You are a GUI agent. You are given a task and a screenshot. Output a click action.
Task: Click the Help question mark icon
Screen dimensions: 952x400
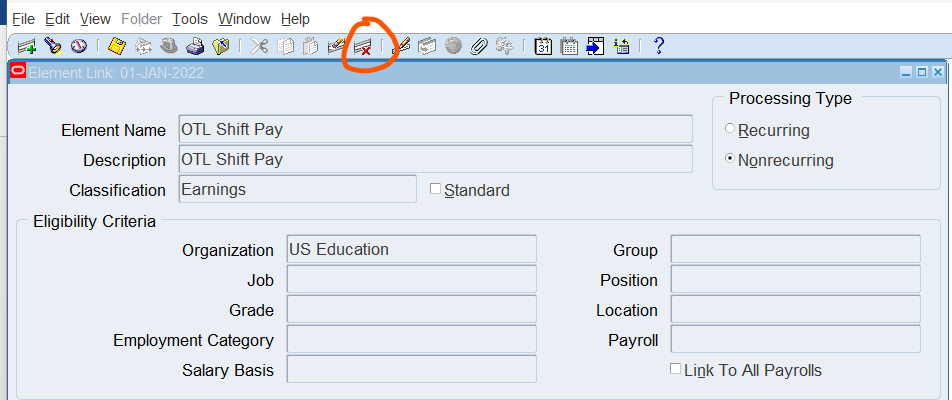658,46
